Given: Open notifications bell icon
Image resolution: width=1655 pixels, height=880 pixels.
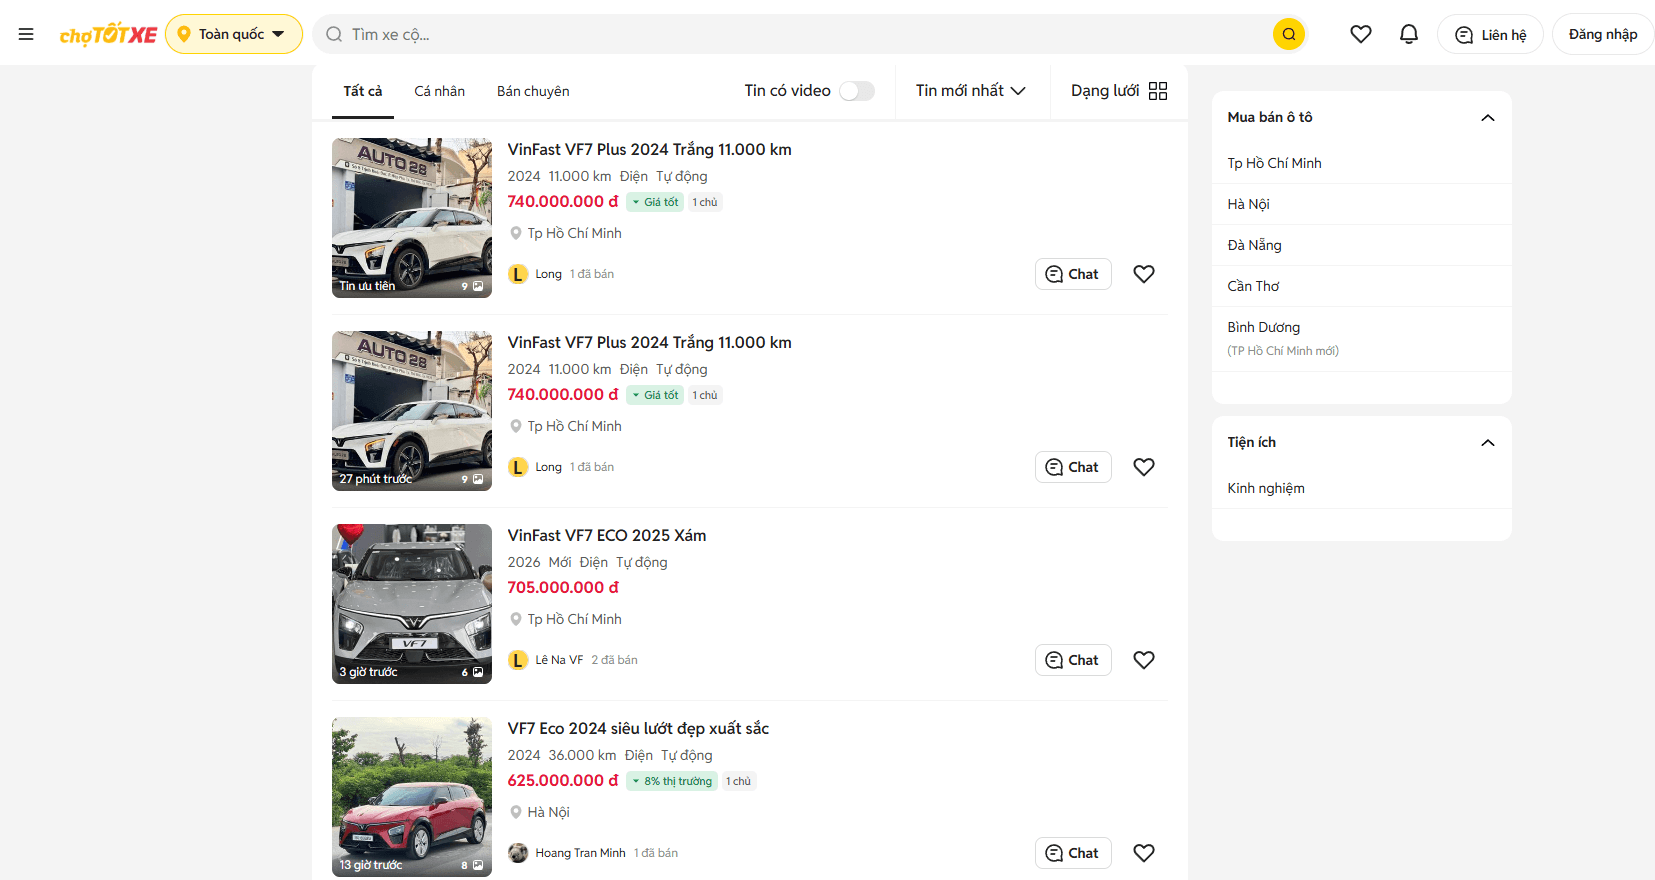Looking at the screenshot, I should point(1409,34).
